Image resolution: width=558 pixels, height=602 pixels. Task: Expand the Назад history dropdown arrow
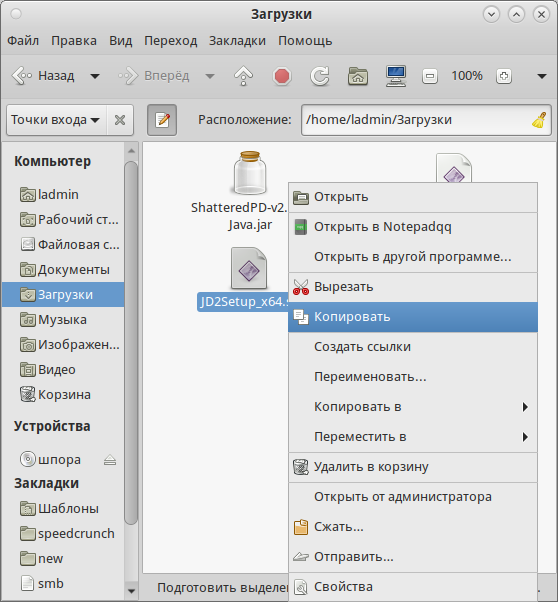95,76
